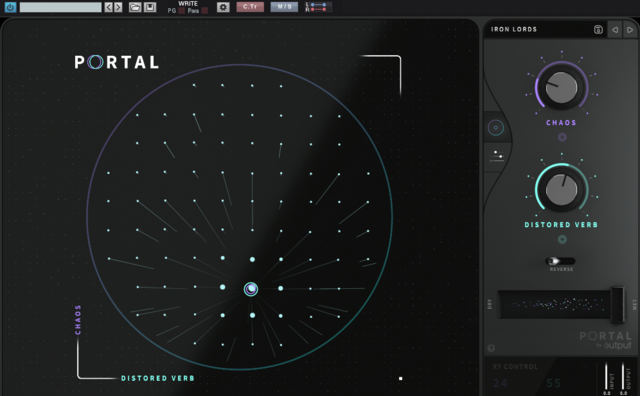This screenshot has height=396, width=640.
Task: Toggle the REVERSE switch
Action: tap(560, 261)
